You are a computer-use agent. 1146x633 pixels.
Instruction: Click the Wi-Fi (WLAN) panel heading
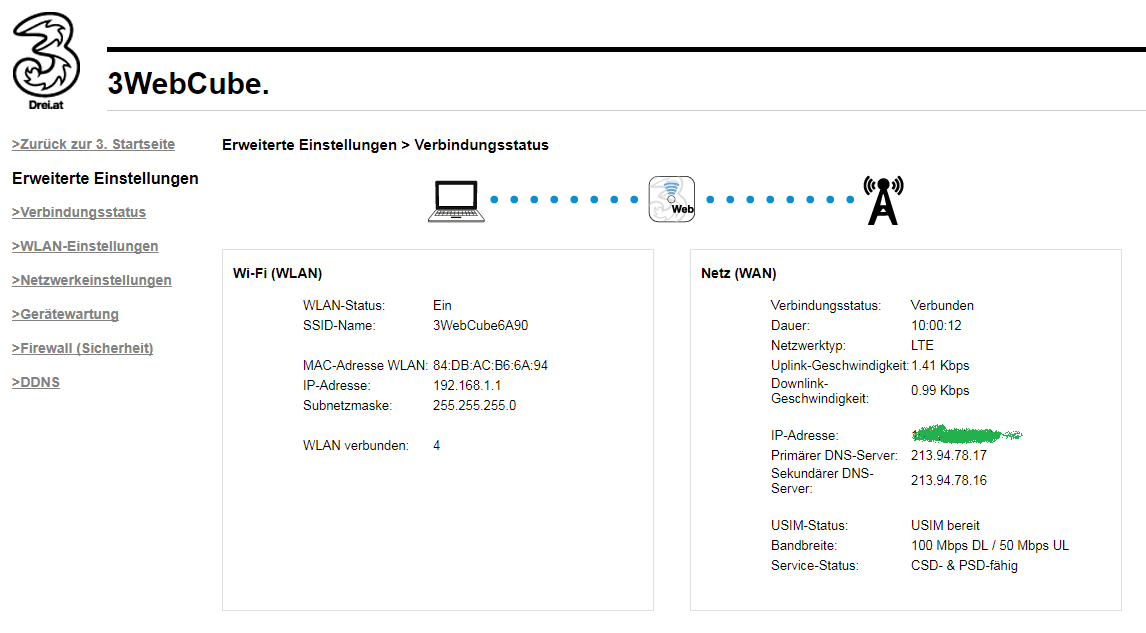tap(278, 273)
